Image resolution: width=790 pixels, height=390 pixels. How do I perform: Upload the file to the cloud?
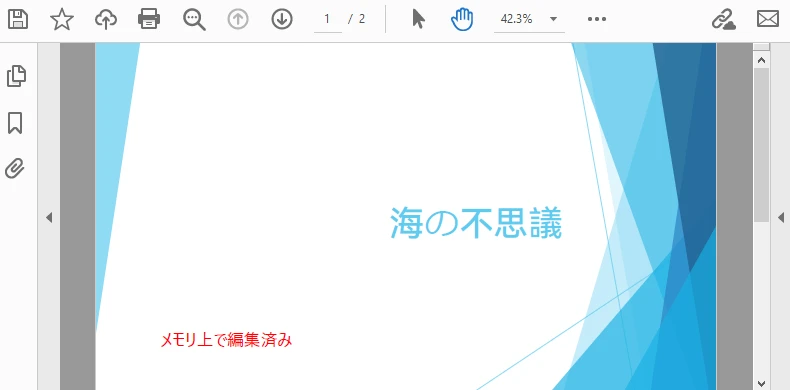[x=106, y=20]
